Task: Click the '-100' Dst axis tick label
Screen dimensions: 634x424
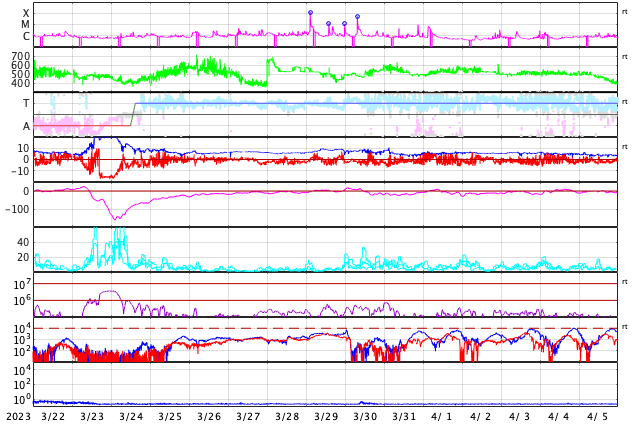Action: pyautogui.click(x=17, y=209)
